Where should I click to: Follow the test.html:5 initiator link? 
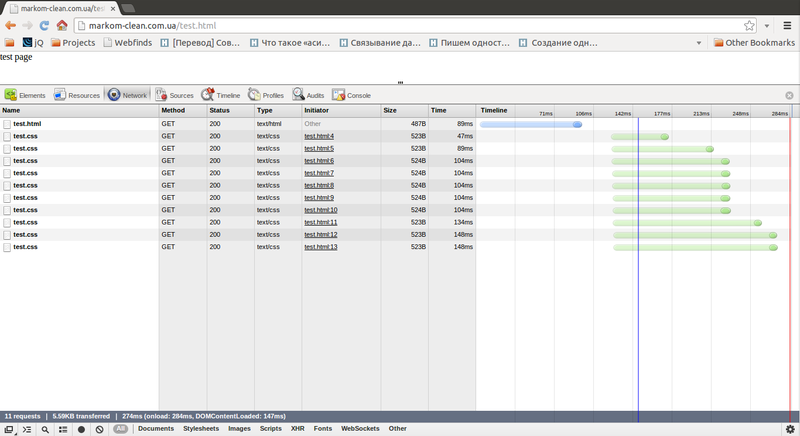click(319, 148)
